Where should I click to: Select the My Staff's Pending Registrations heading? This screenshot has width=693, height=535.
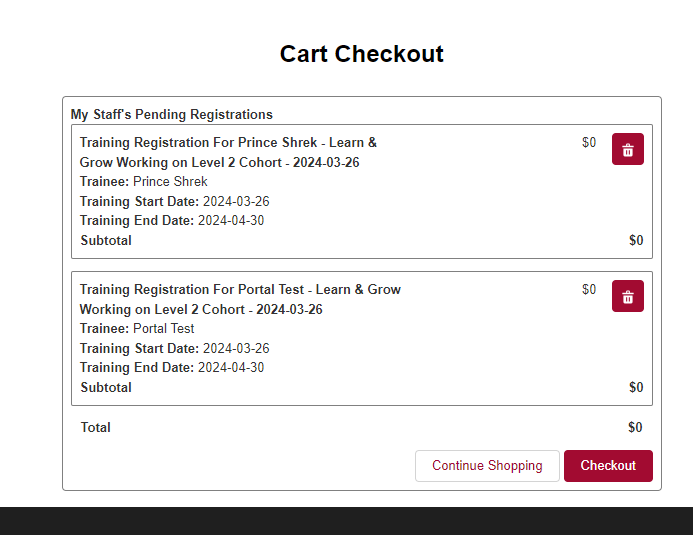tap(171, 114)
